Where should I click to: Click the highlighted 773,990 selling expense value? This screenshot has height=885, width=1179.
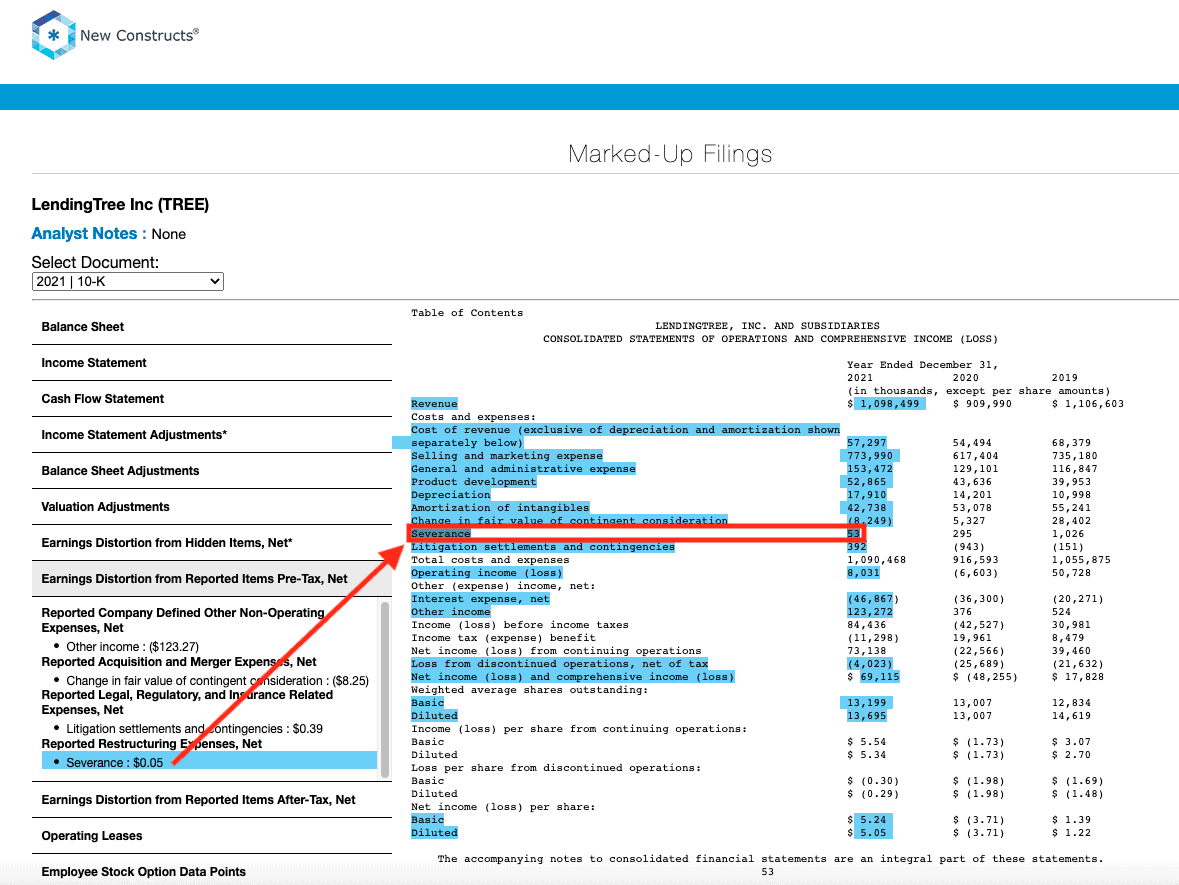point(870,456)
